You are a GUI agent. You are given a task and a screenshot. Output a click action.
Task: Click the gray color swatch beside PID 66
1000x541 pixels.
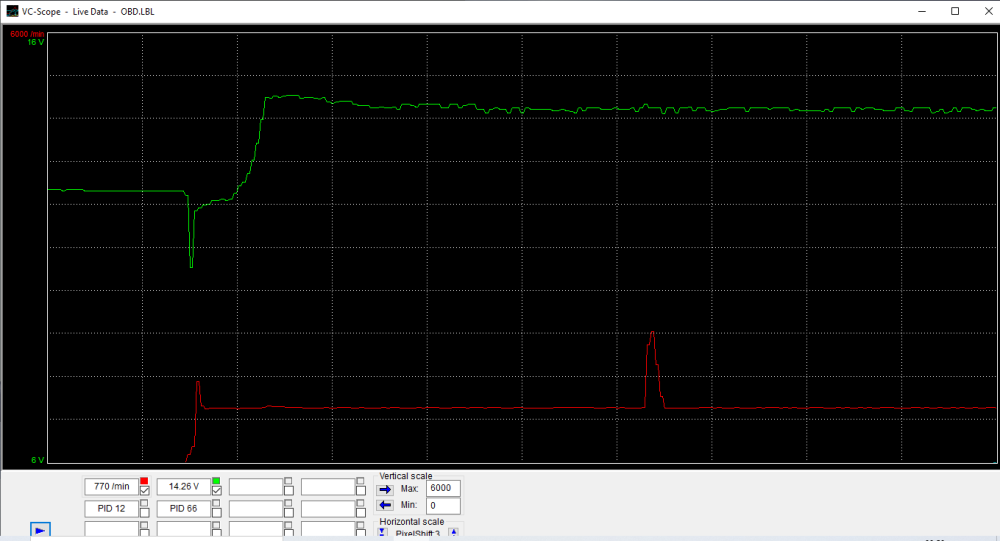pyautogui.click(x=216, y=503)
